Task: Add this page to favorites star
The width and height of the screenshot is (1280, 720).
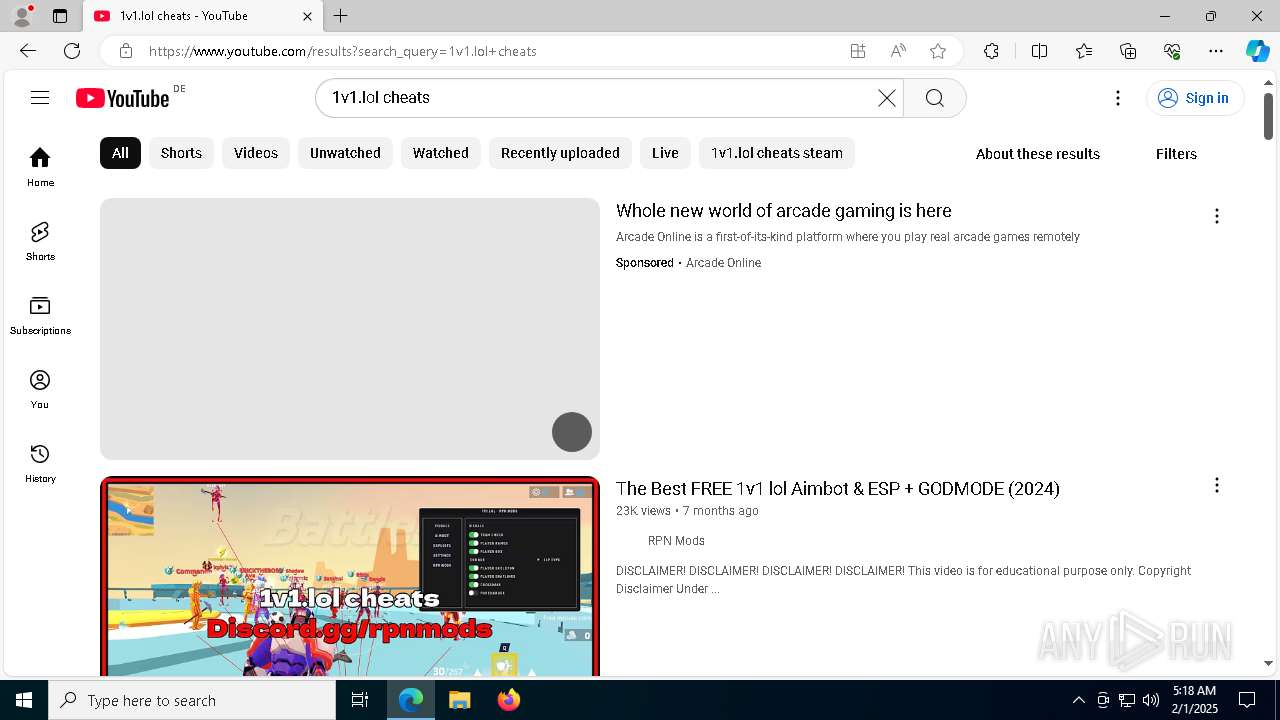Action: pyautogui.click(x=938, y=51)
